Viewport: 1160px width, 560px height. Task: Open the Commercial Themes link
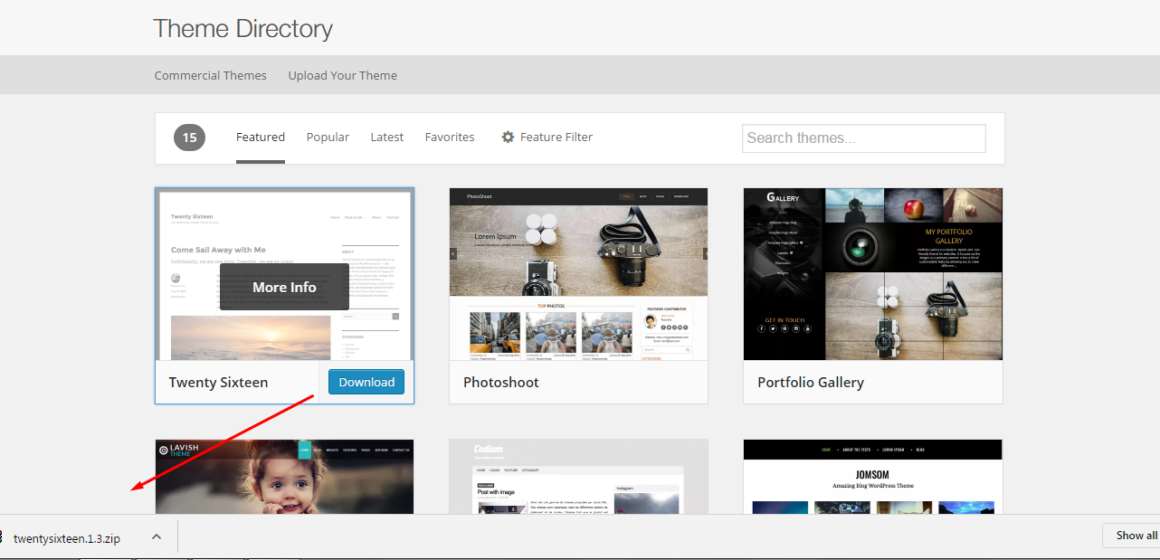[210, 75]
